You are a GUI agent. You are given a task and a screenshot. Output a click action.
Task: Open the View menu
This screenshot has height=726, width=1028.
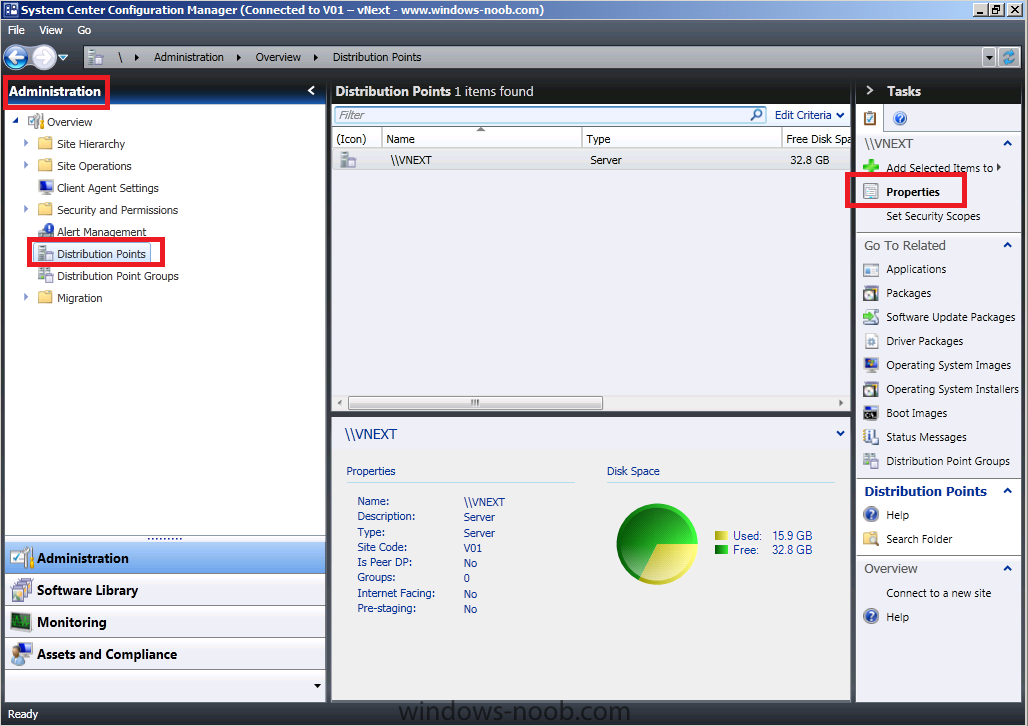pyautogui.click(x=50, y=30)
